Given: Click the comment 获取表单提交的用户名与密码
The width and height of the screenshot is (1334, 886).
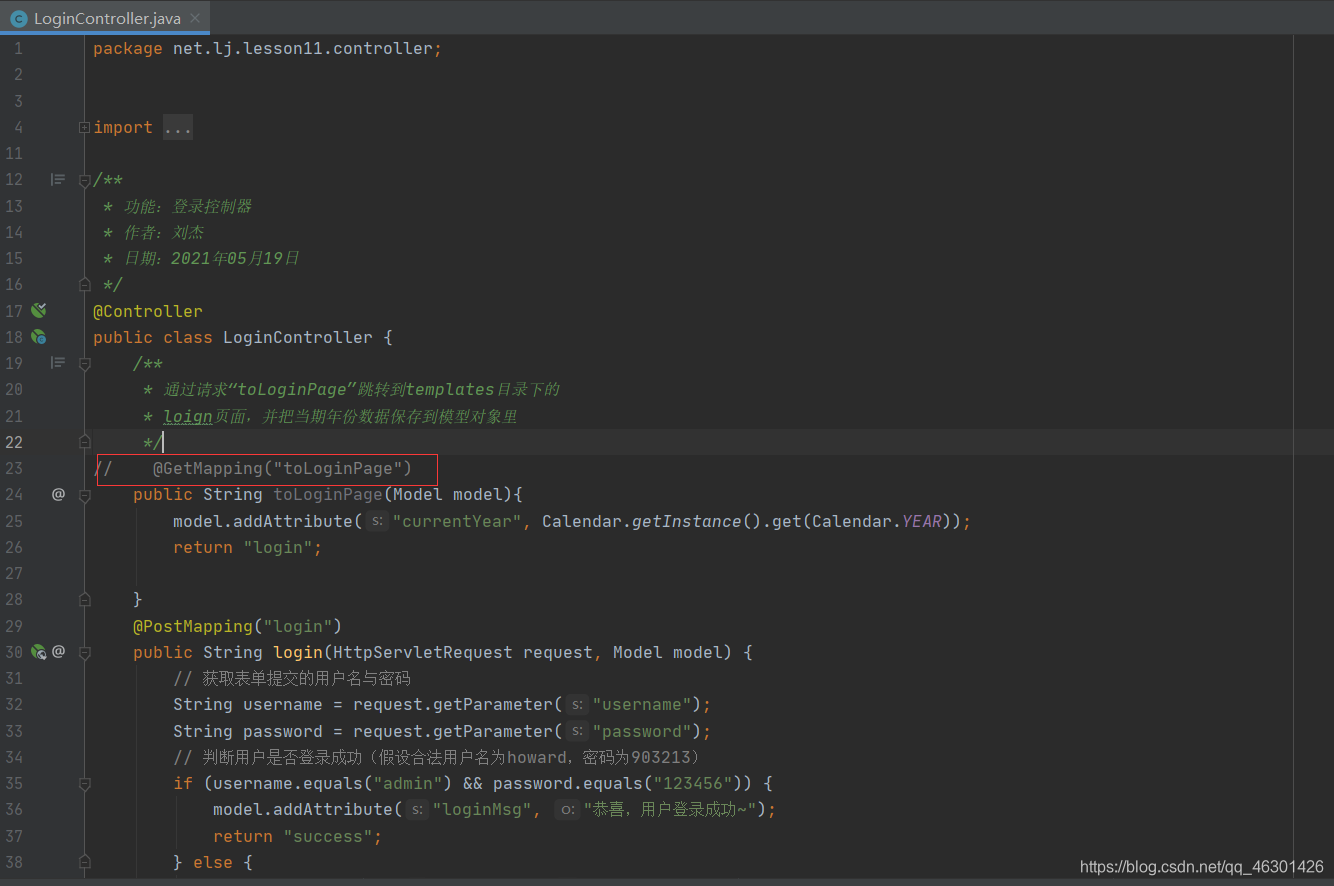Looking at the screenshot, I should (292, 679).
